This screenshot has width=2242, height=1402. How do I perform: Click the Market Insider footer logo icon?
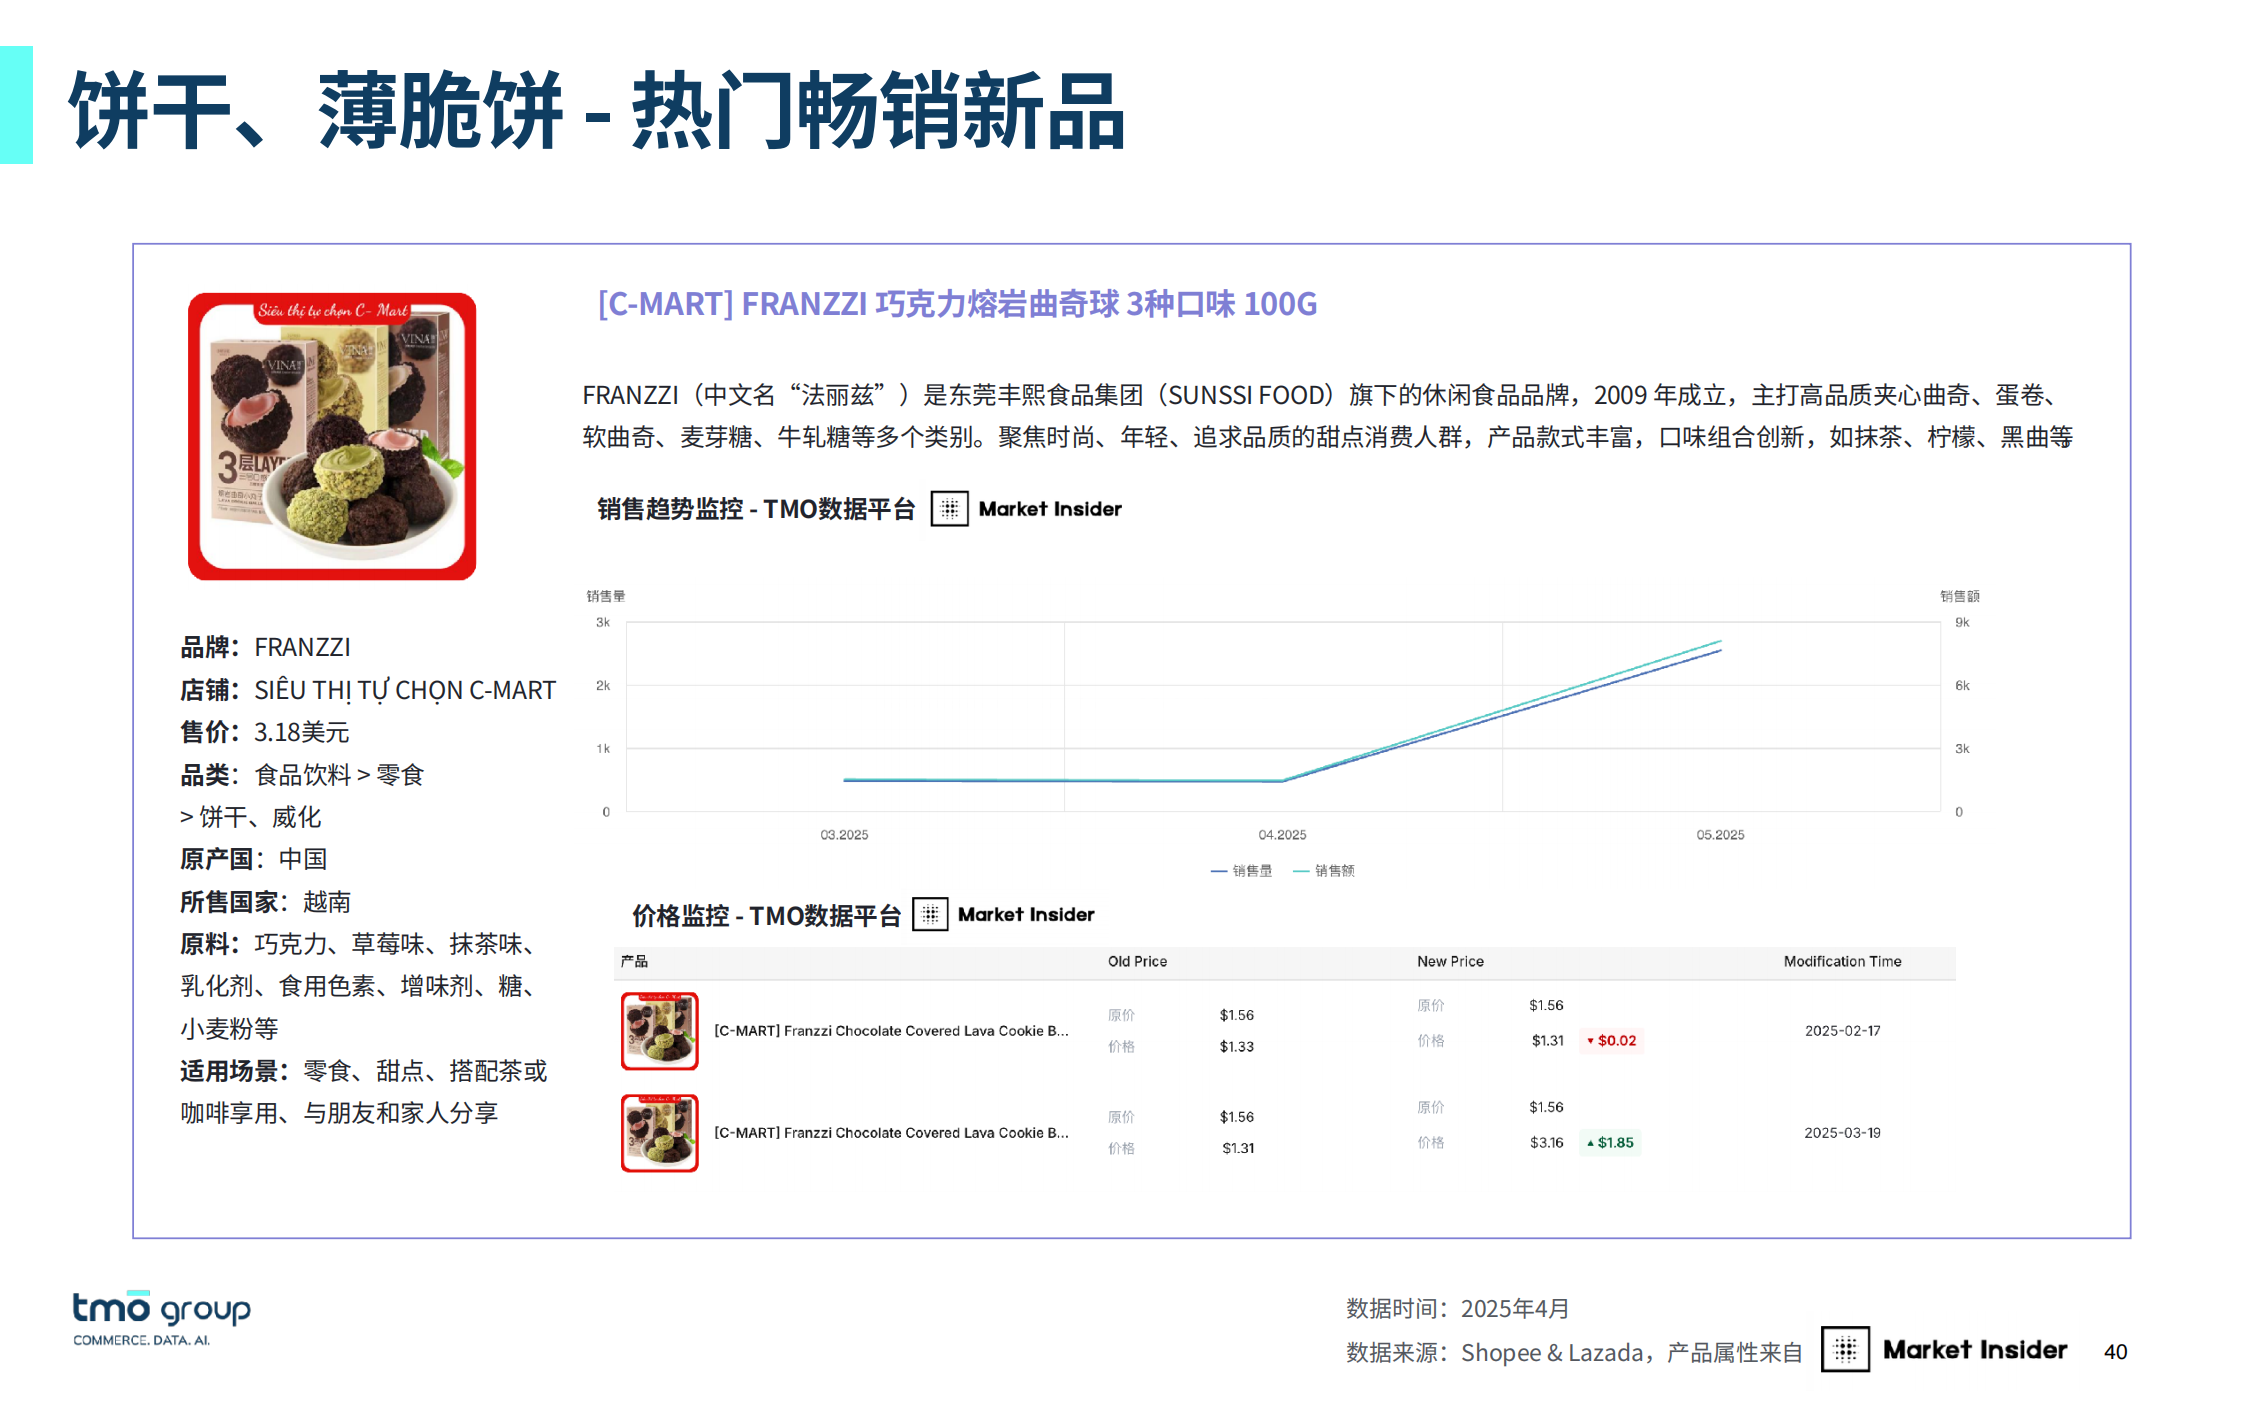coord(1845,1350)
